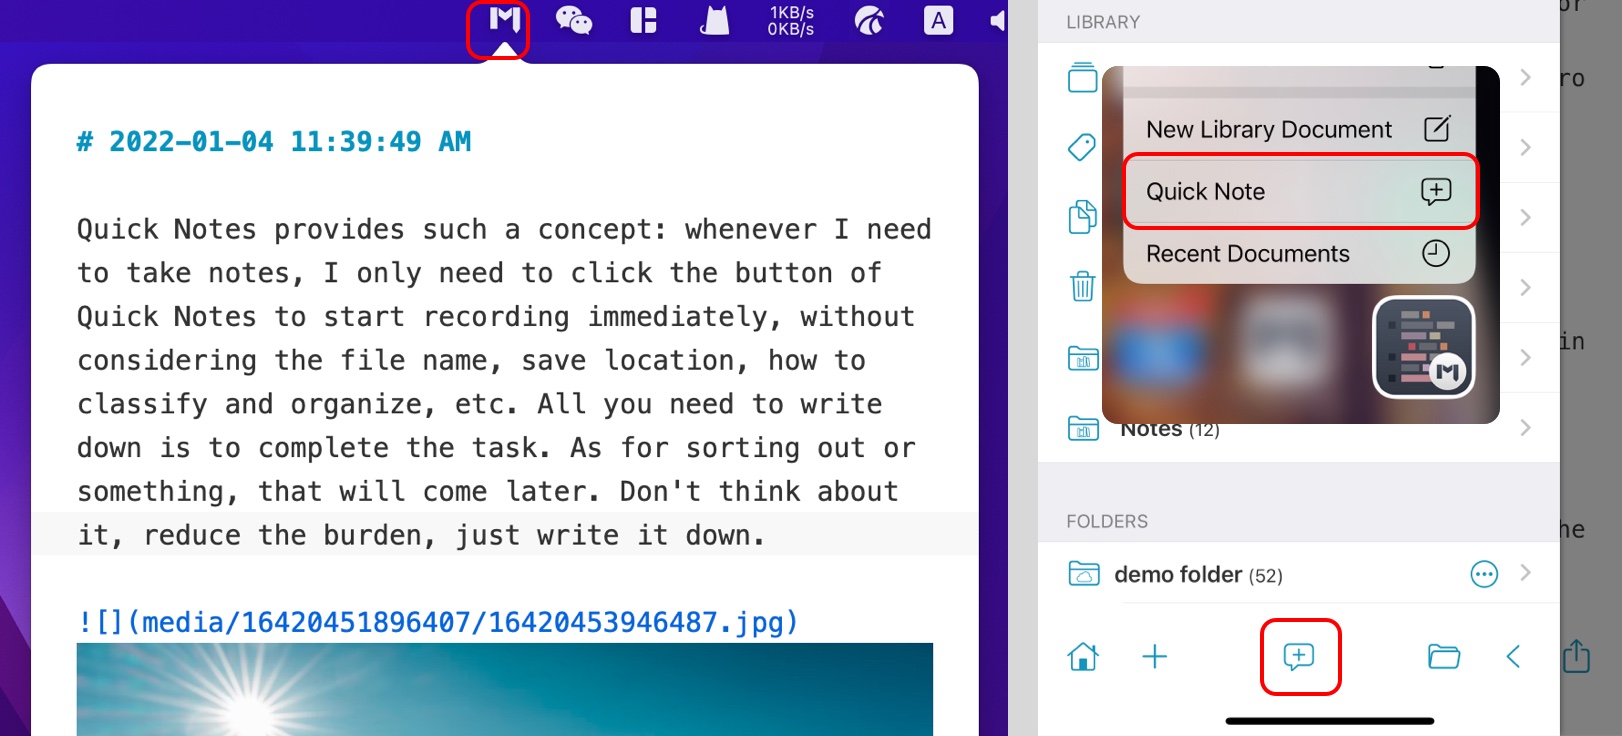Screen dimensions: 1622x736
Task: Expand the Notes (12) row chevron
Action: click(1525, 428)
